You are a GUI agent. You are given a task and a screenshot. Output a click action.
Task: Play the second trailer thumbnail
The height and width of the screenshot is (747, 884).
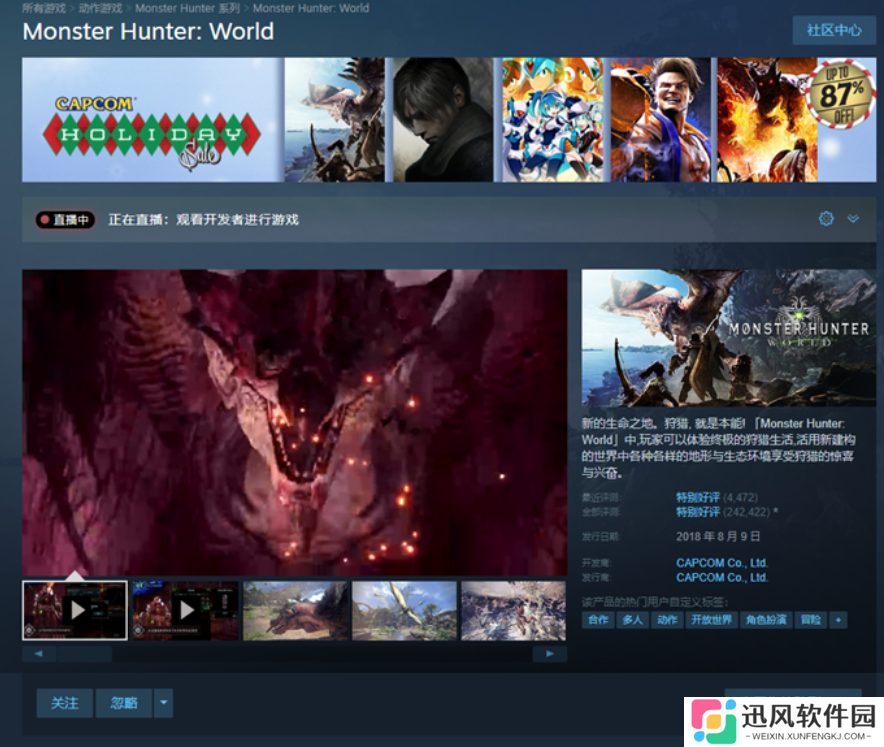[185, 611]
